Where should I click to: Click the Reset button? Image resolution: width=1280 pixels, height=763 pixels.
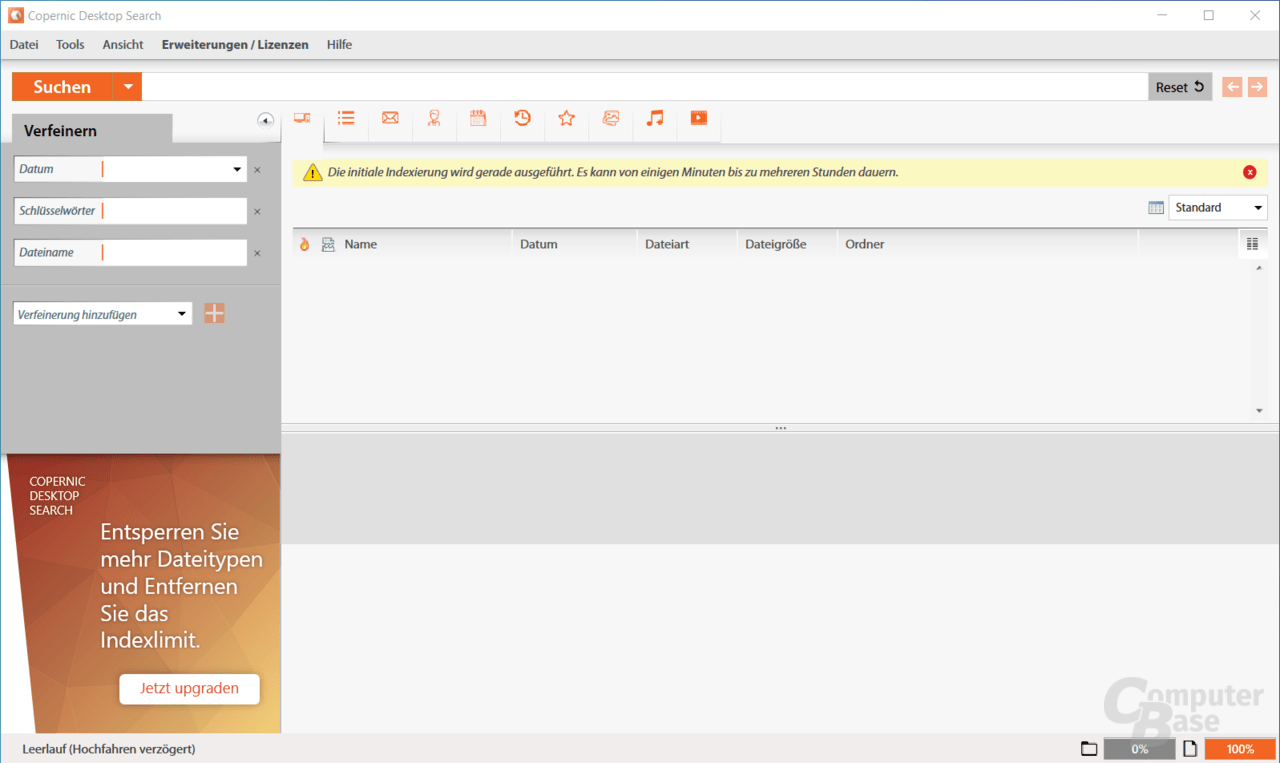(x=1180, y=87)
